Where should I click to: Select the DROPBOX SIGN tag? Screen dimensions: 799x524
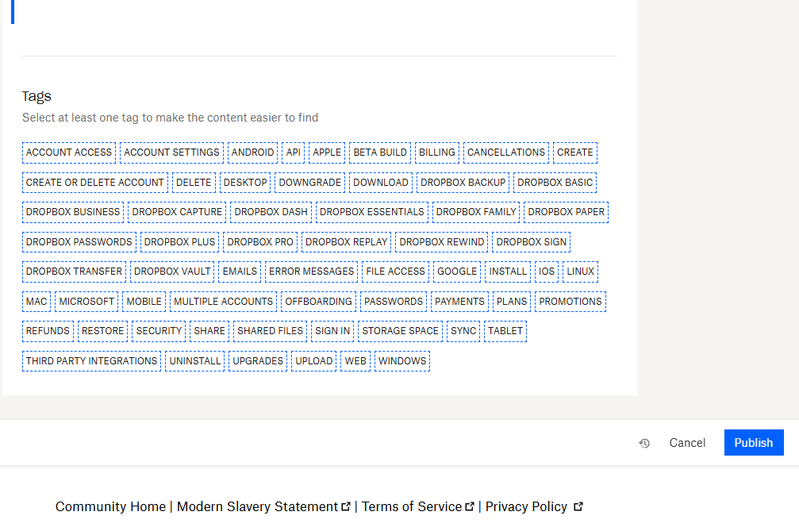click(x=531, y=242)
